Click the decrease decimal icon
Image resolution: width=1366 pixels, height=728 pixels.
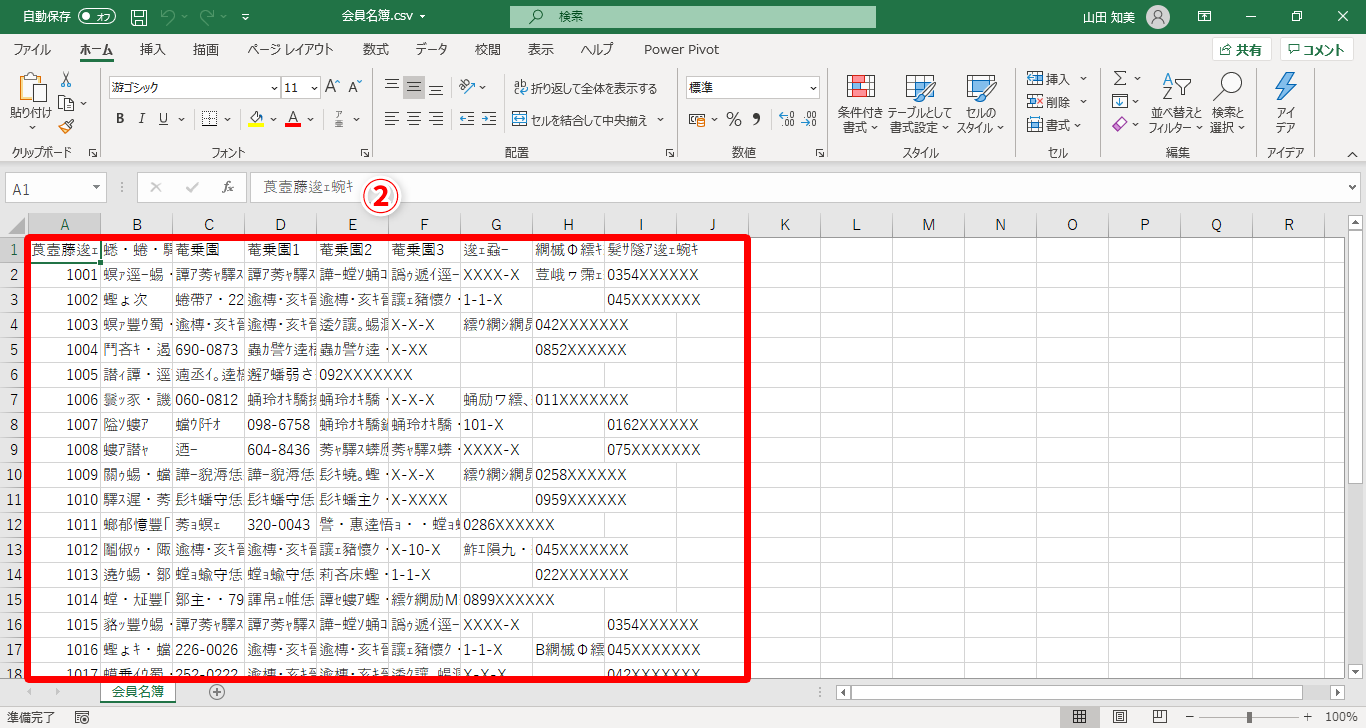coord(809,120)
